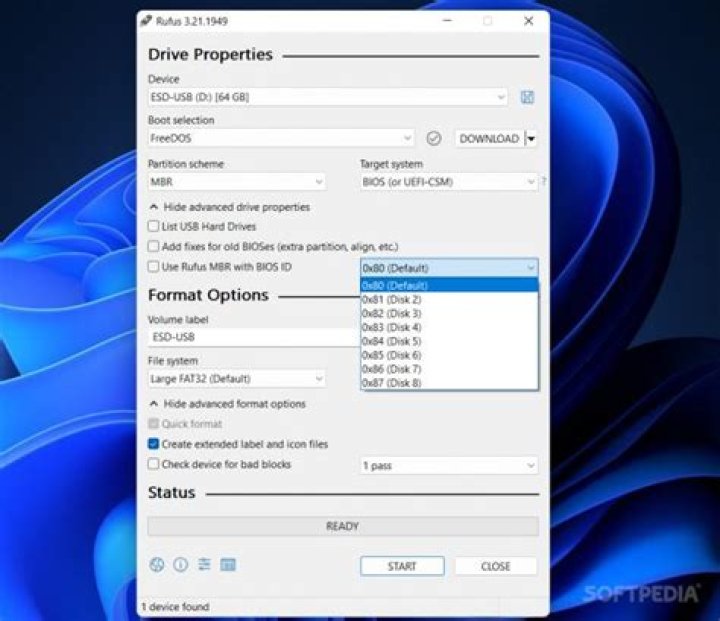Open language globe icon
The height and width of the screenshot is (621, 720).
pyautogui.click(x=156, y=565)
